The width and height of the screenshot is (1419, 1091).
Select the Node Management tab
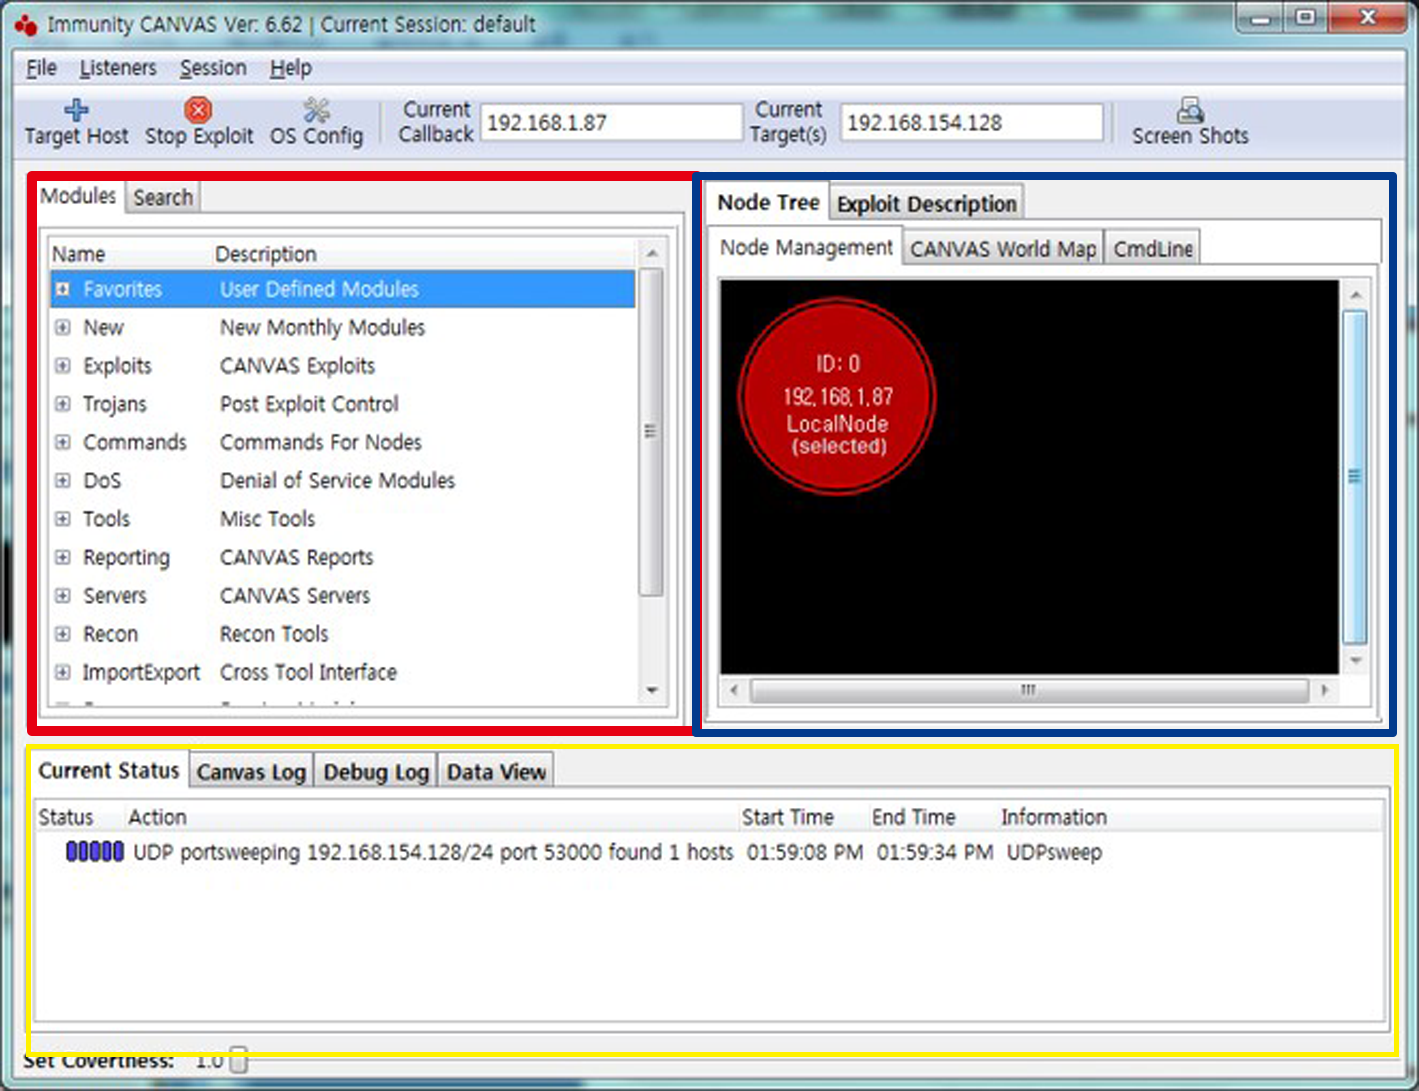pyautogui.click(x=806, y=247)
